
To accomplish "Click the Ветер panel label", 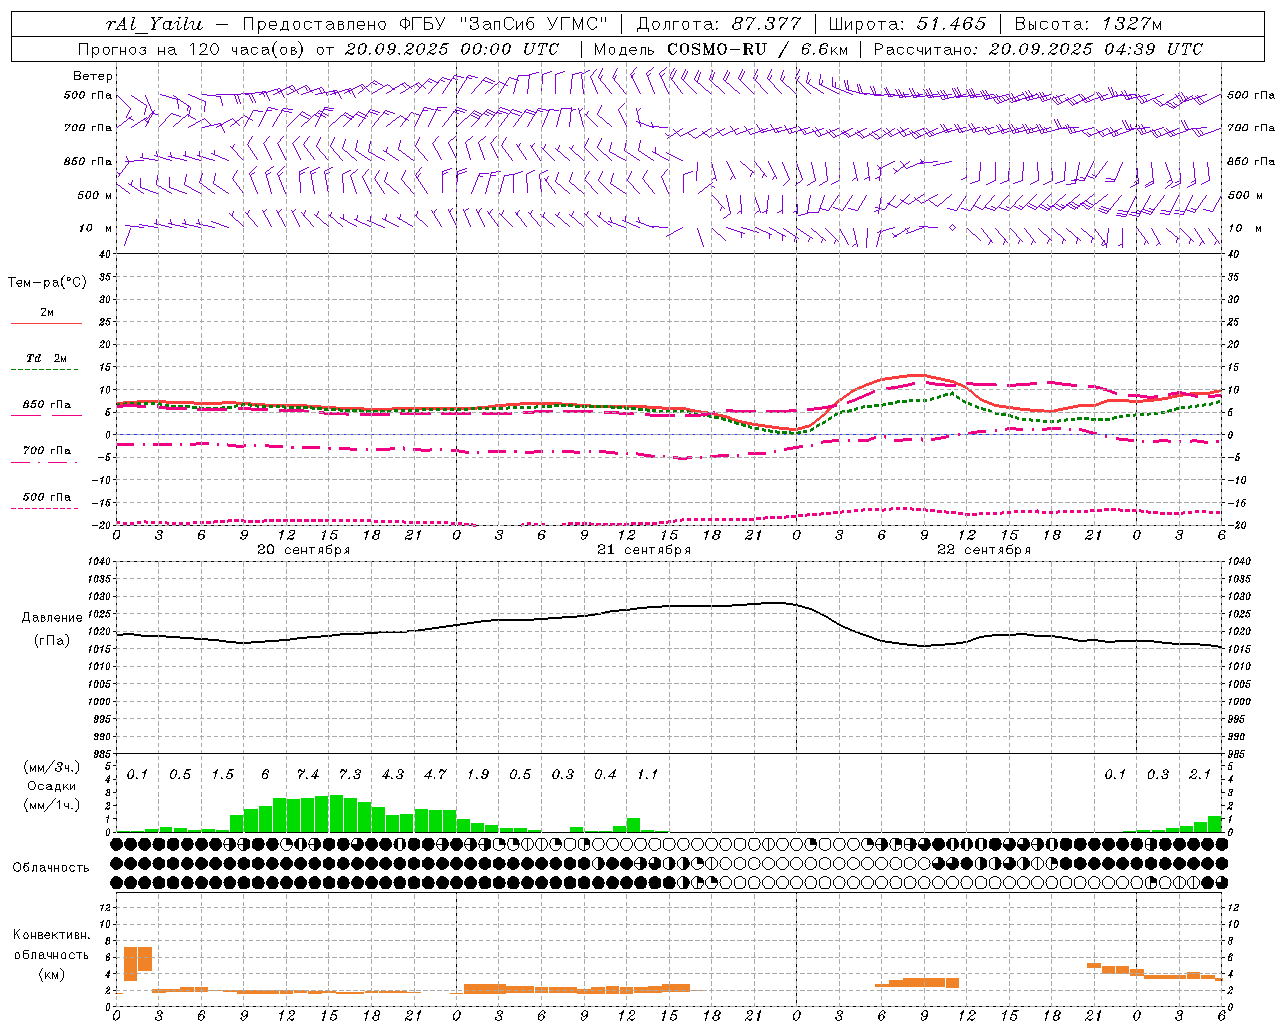I will [92, 76].
